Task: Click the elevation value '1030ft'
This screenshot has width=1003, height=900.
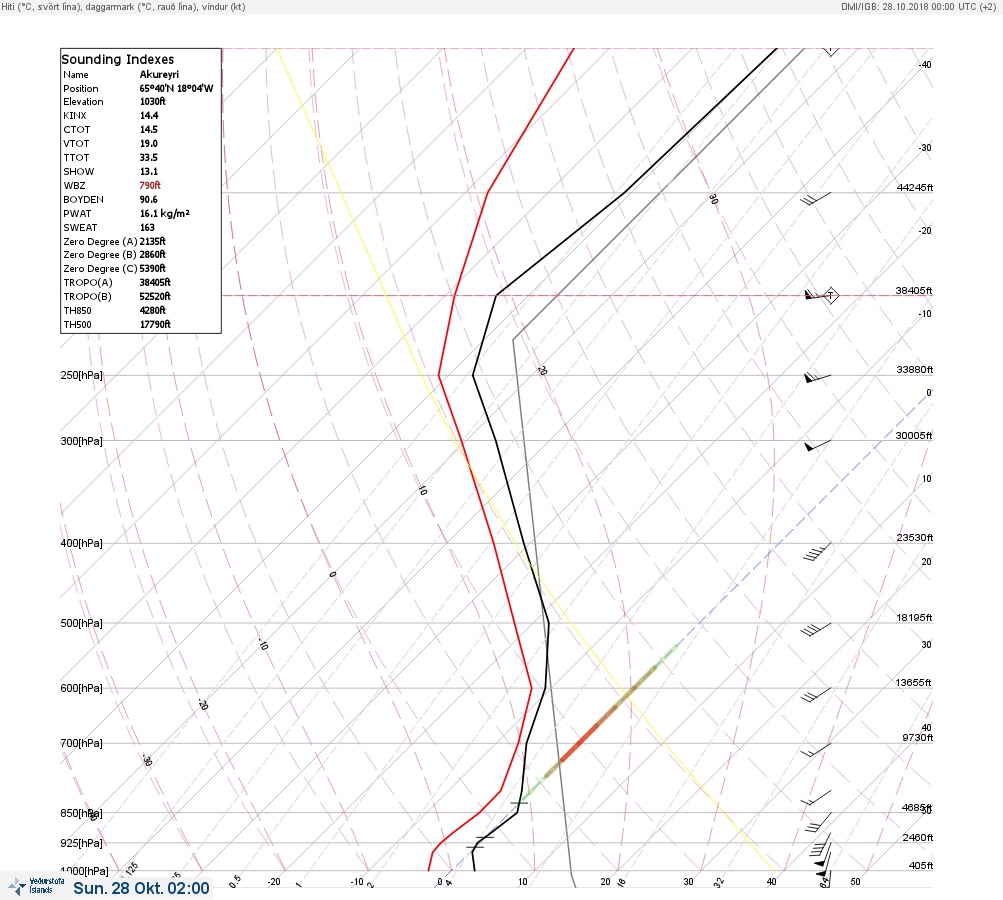Action: click(153, 101)
